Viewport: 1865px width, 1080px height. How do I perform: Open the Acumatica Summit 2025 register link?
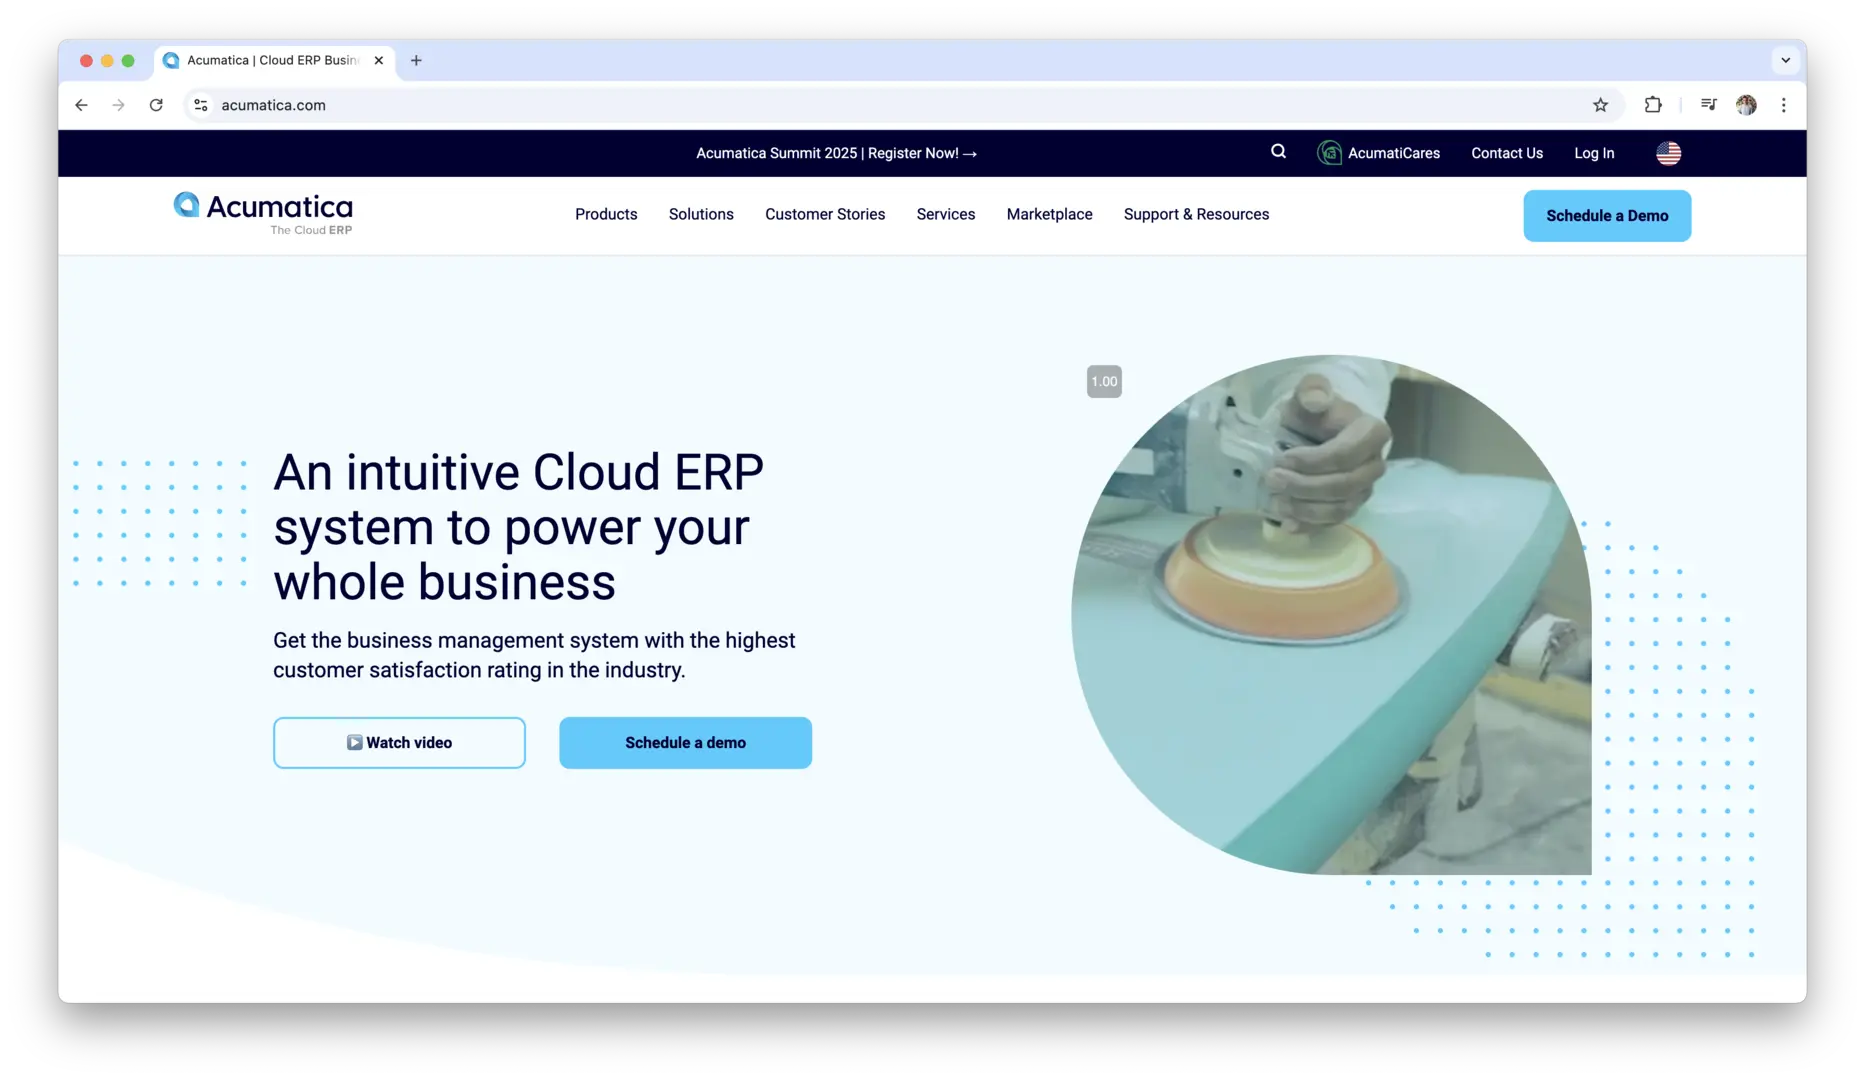836,153
